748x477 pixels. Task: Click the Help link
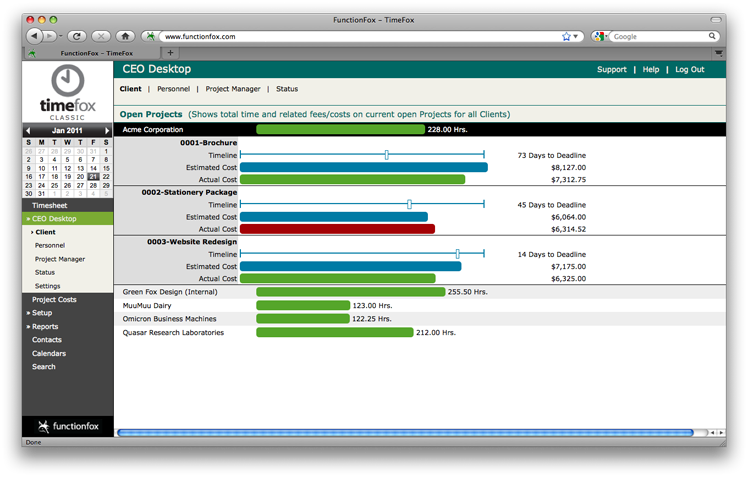651,70
